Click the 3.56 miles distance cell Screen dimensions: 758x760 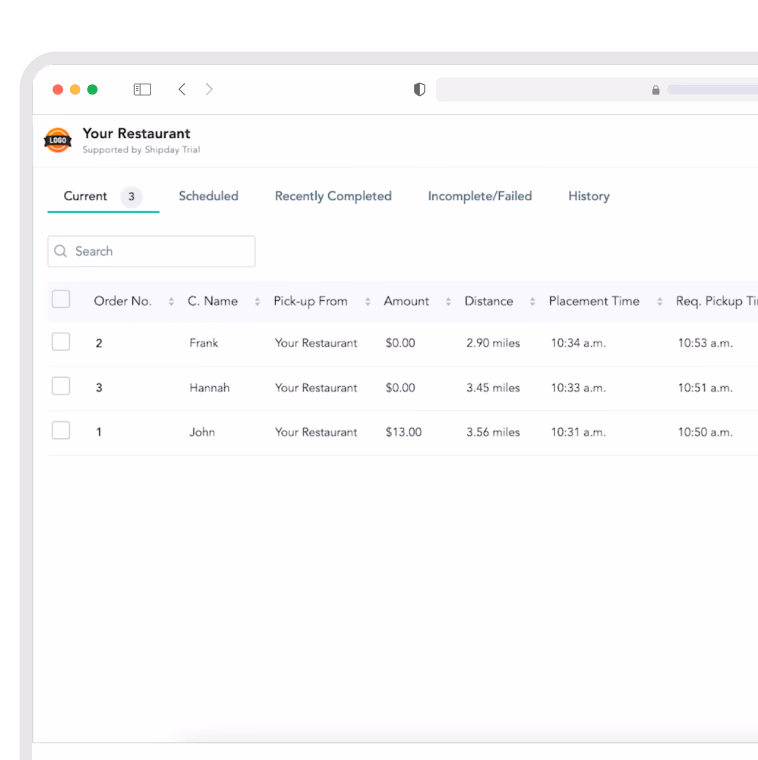point(493,432)
